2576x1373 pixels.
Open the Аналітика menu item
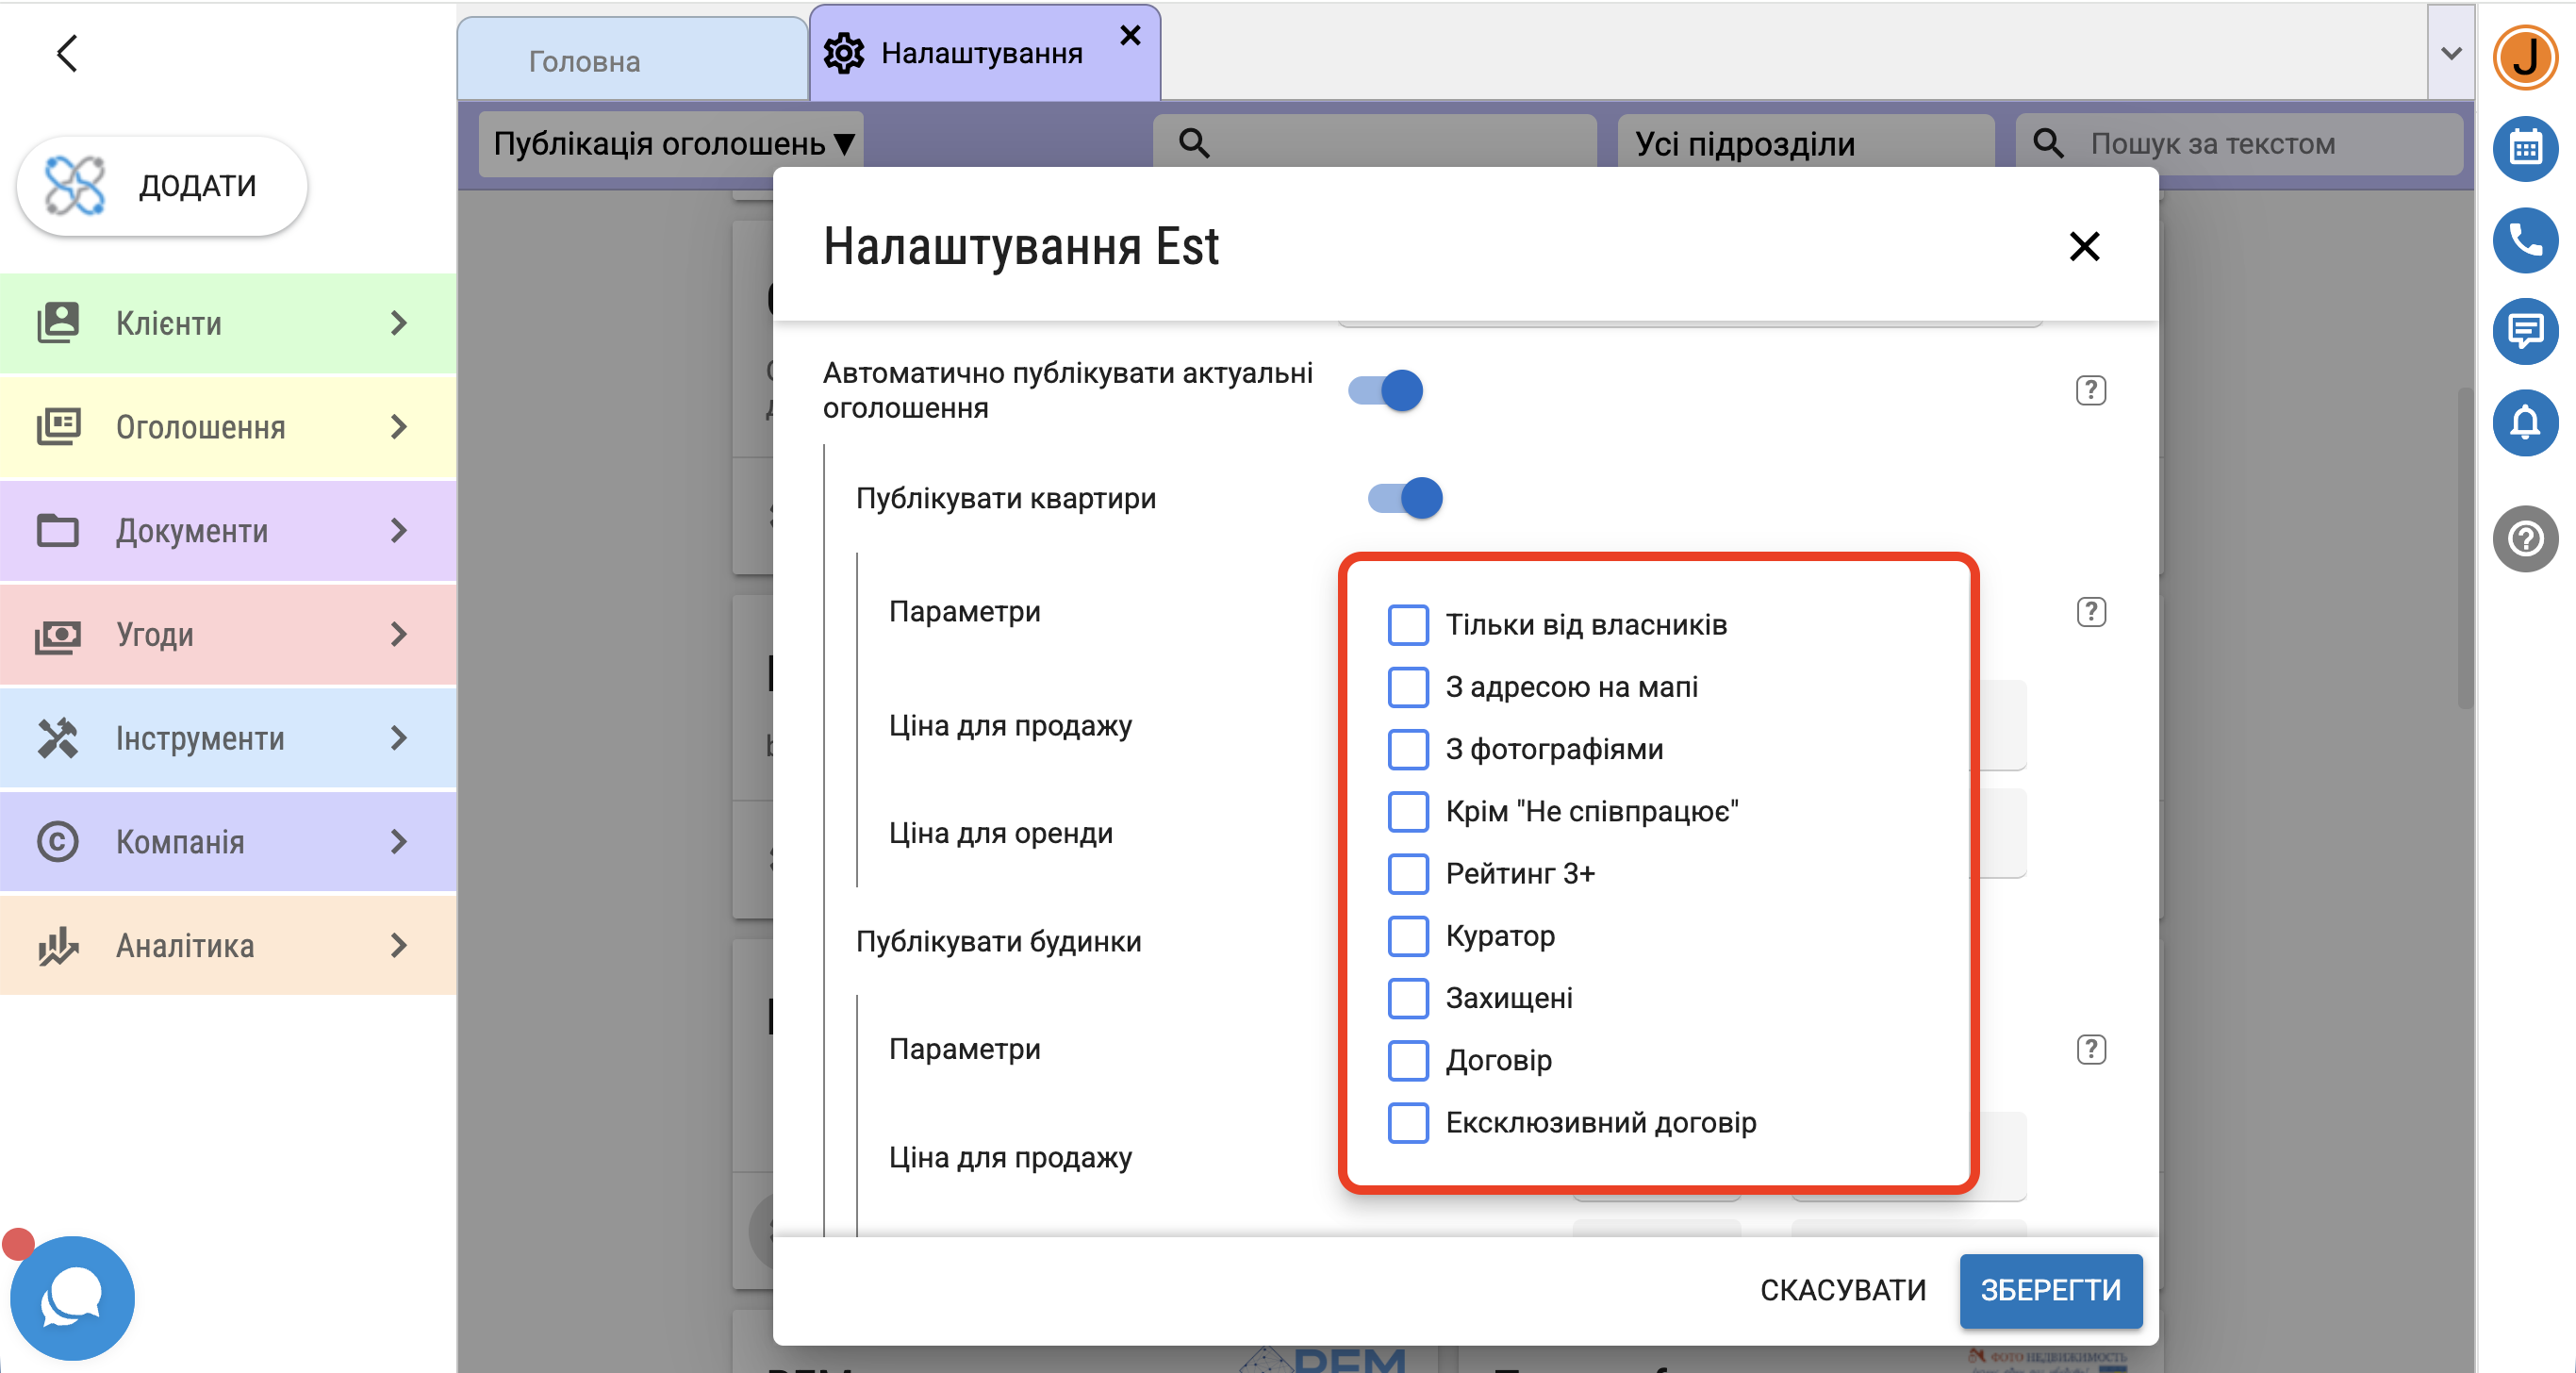pyautogui.click(x=228, y=945)
